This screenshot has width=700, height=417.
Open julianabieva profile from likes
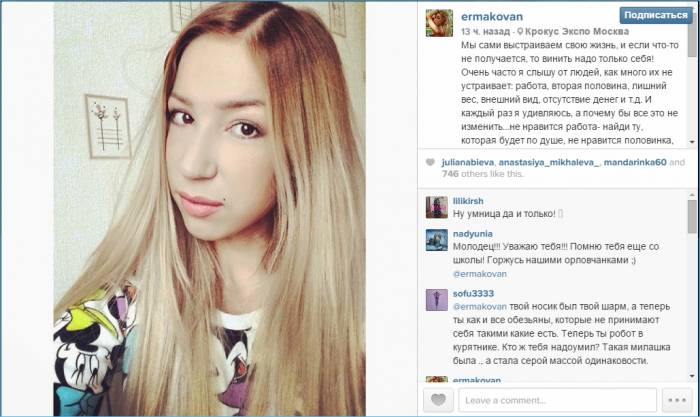coord(467,162)
